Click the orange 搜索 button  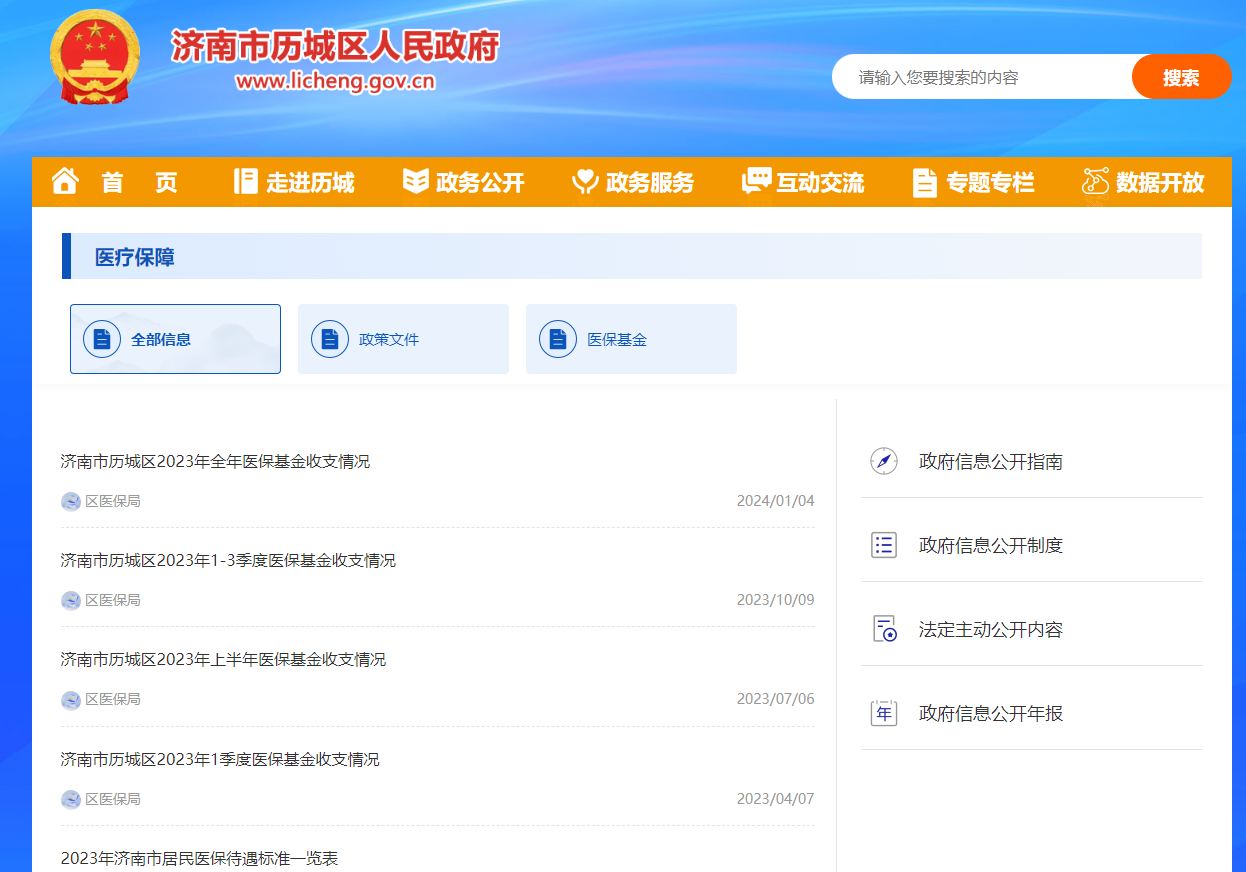1181,77
